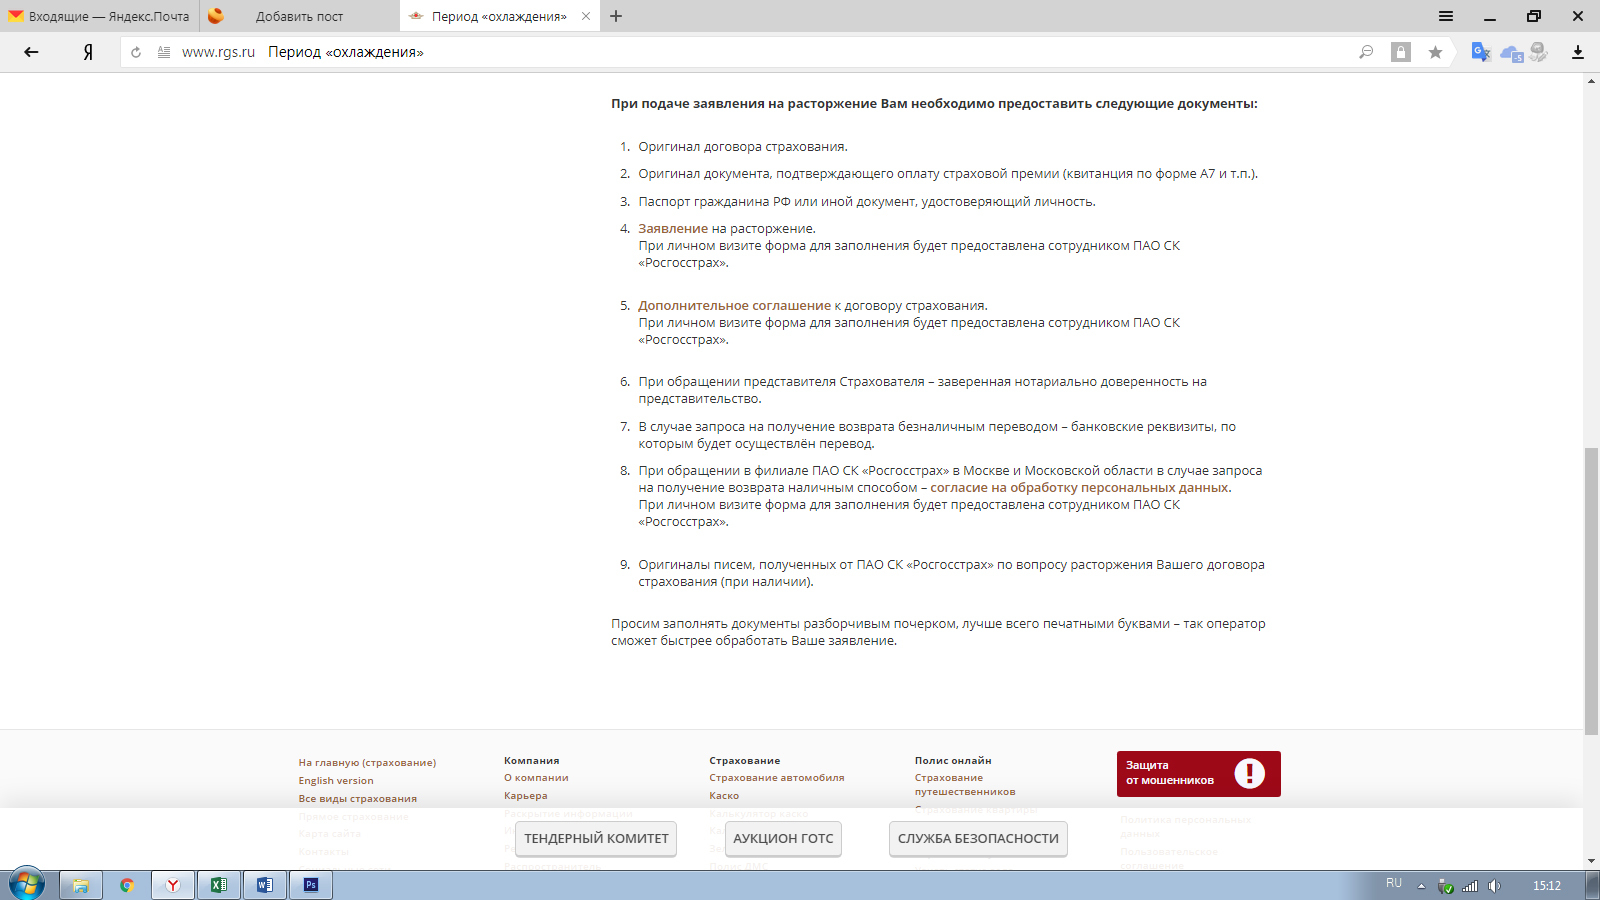Image resolution: width=1600 pixels, height=900 pixels.
Task: Open Google Chrome from the taskbar
Action: [127, 885]
